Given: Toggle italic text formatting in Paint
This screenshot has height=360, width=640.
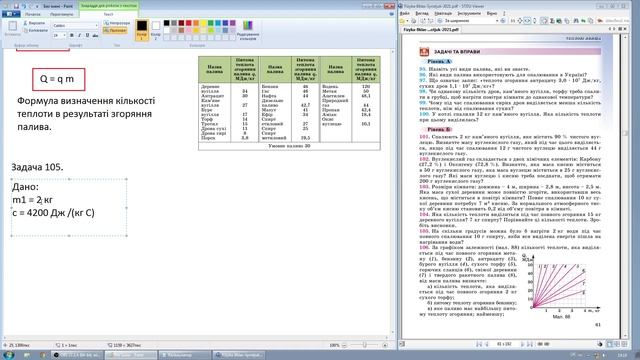Looking at the screenshot, I should [79, 36].
